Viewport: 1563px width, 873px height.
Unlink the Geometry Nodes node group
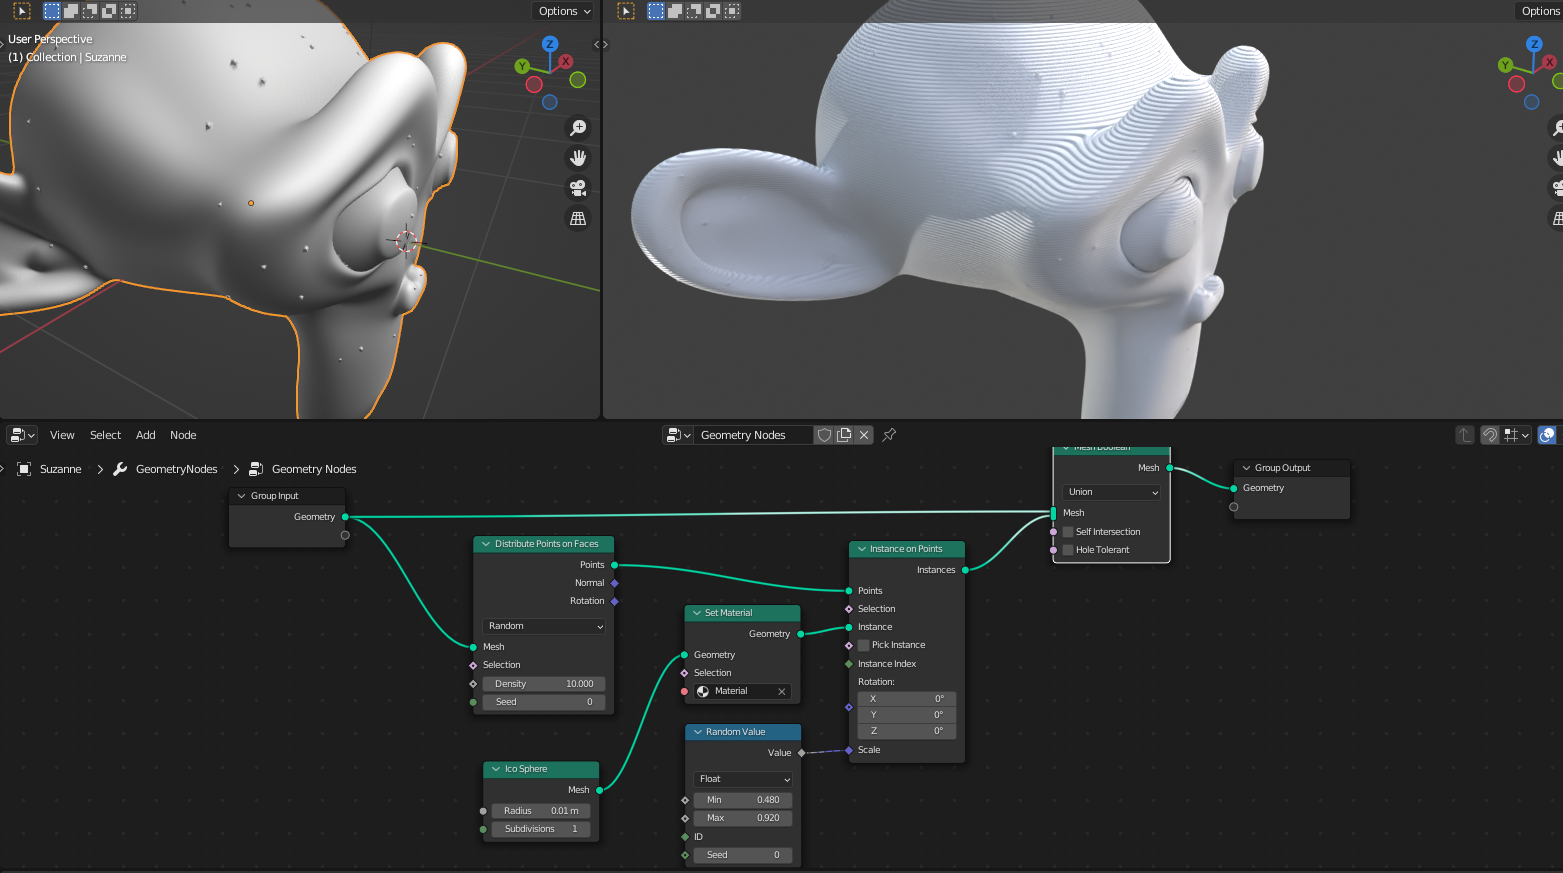[x=864, y=435]
